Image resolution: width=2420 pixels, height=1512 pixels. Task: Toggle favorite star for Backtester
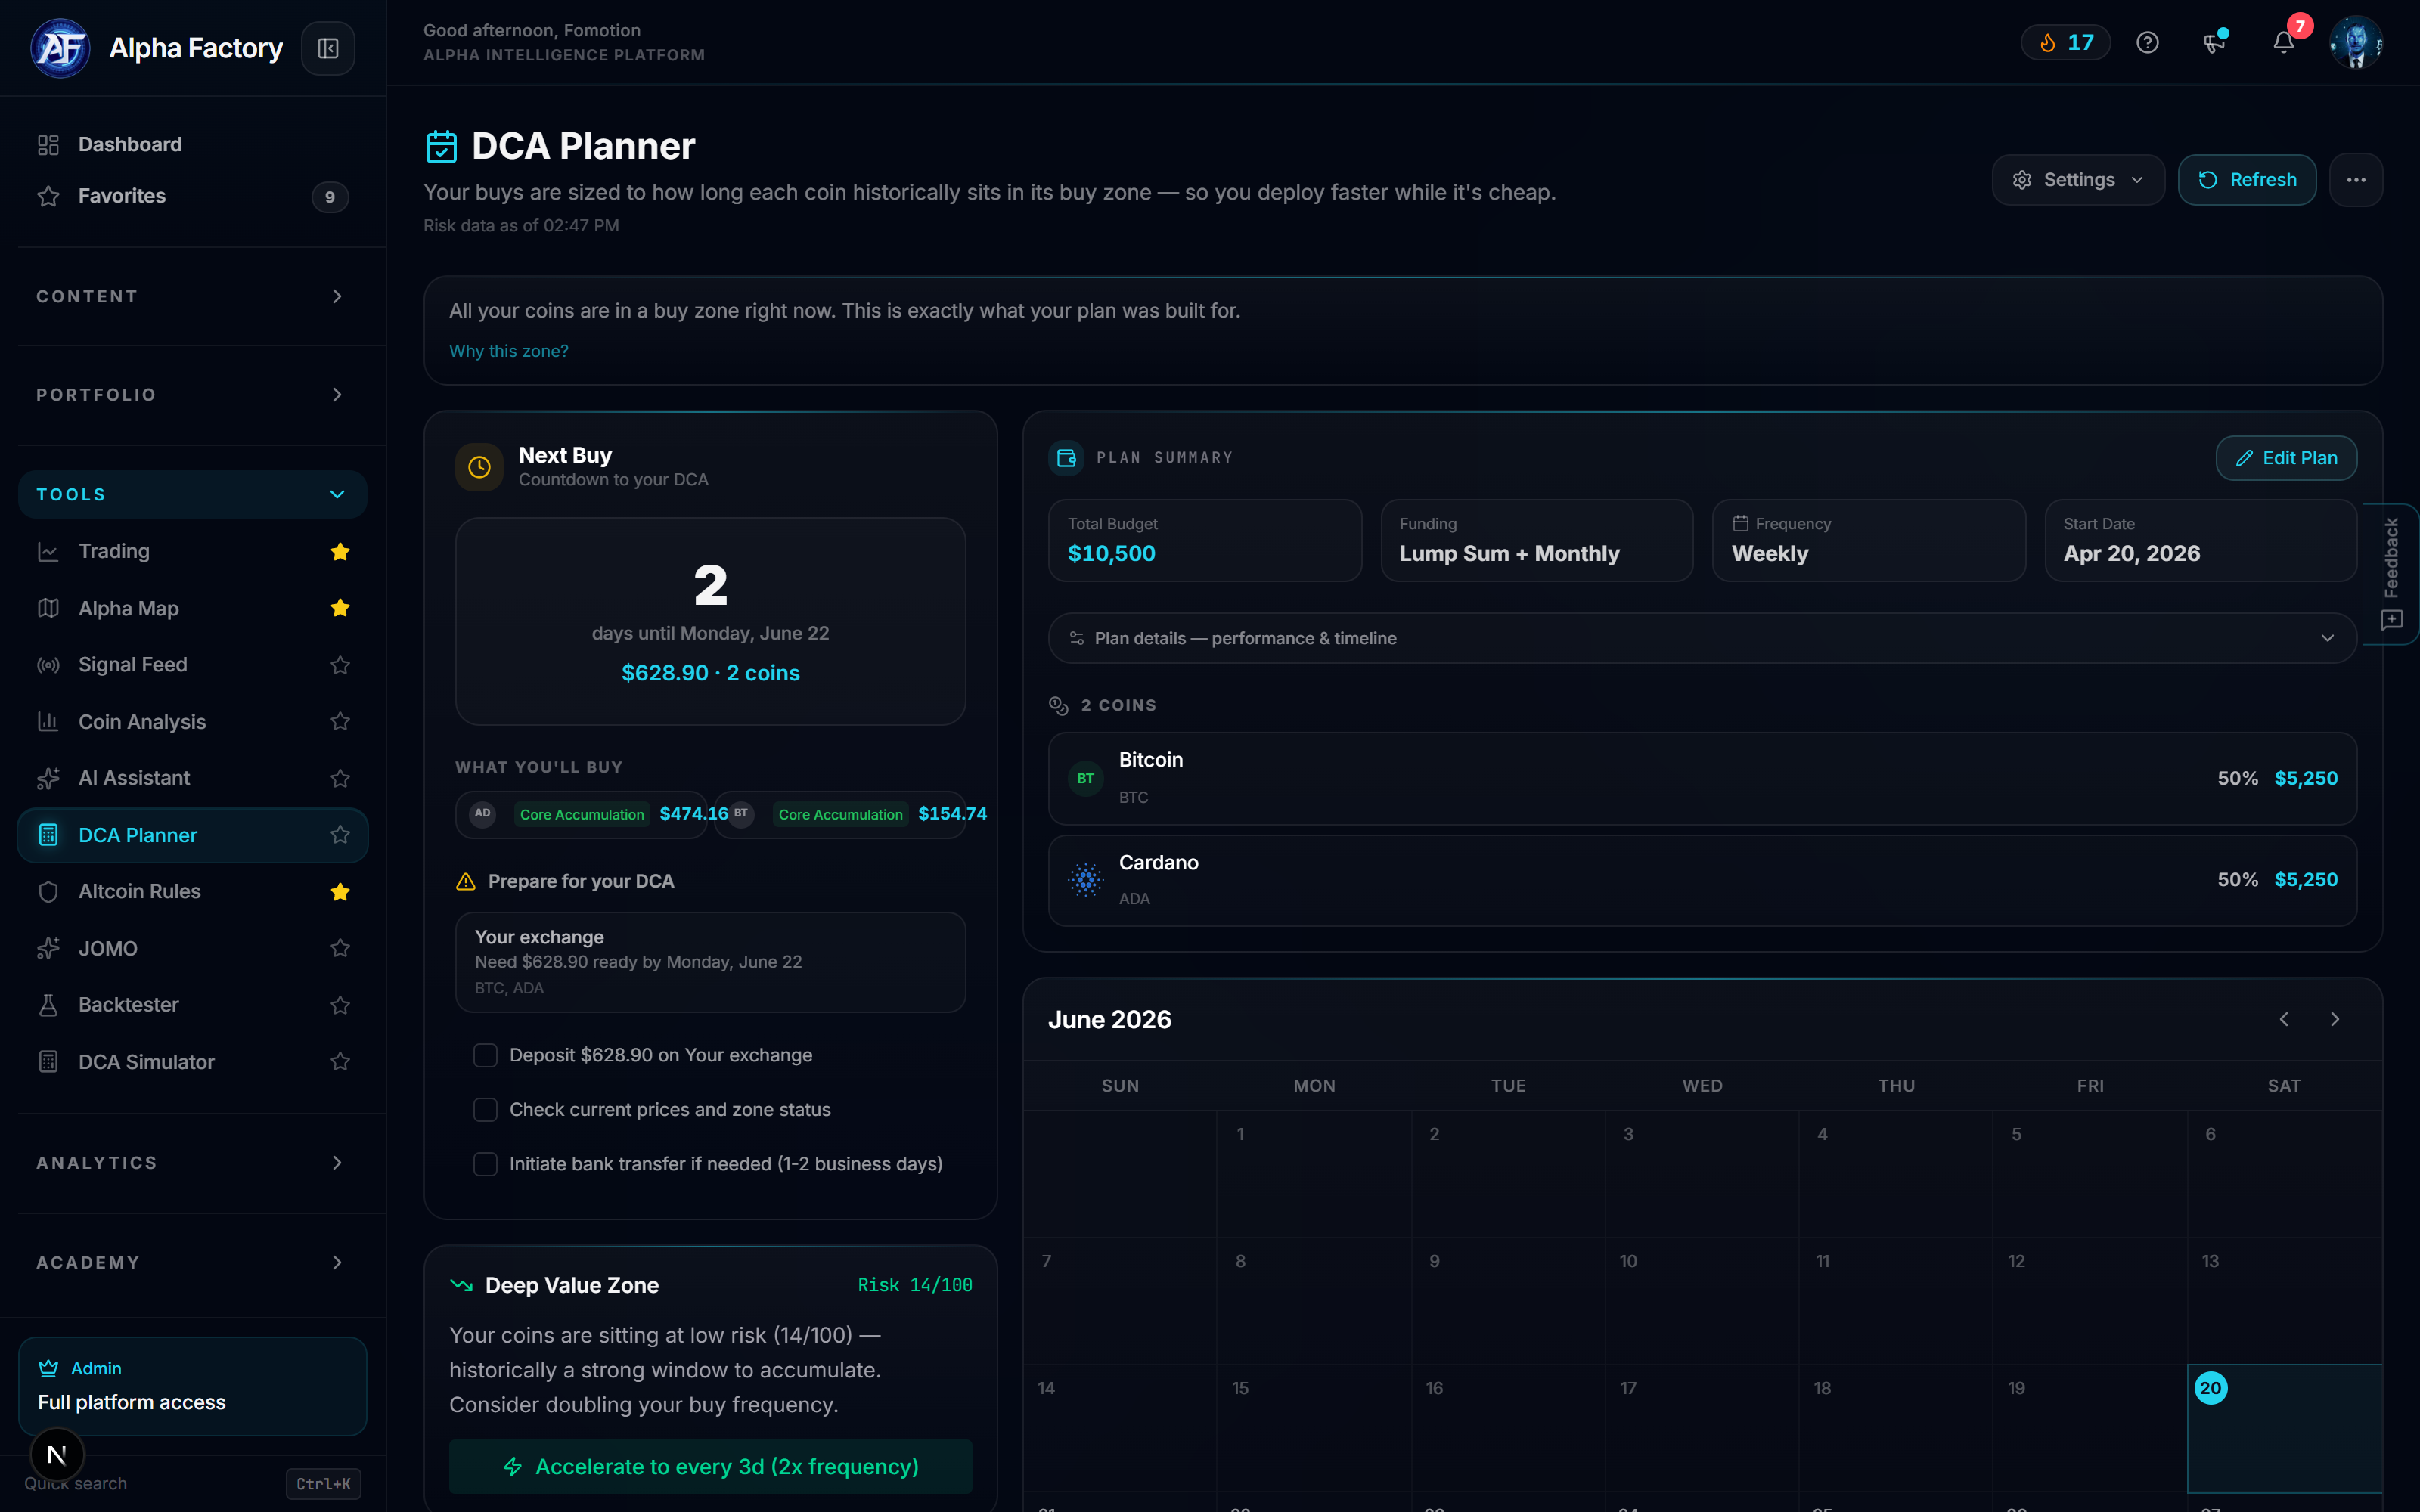point(340,1005)
